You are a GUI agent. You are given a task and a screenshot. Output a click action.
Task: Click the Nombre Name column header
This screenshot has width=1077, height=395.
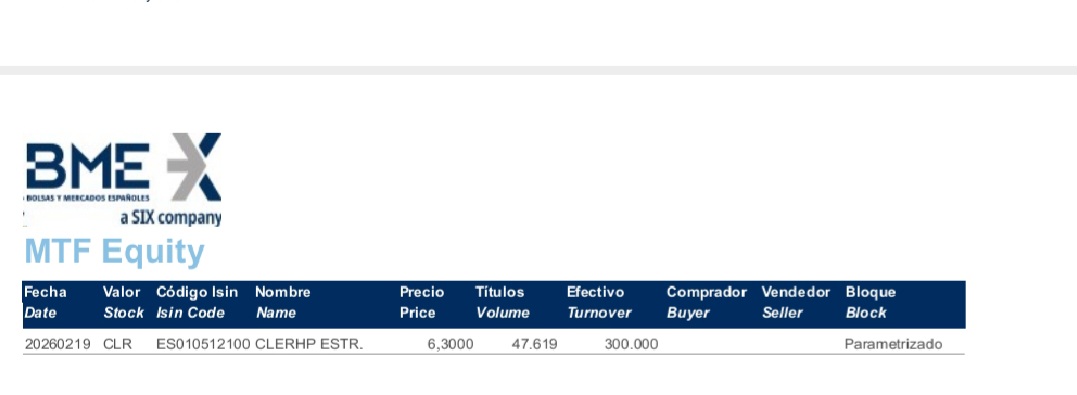pos(282,302)
